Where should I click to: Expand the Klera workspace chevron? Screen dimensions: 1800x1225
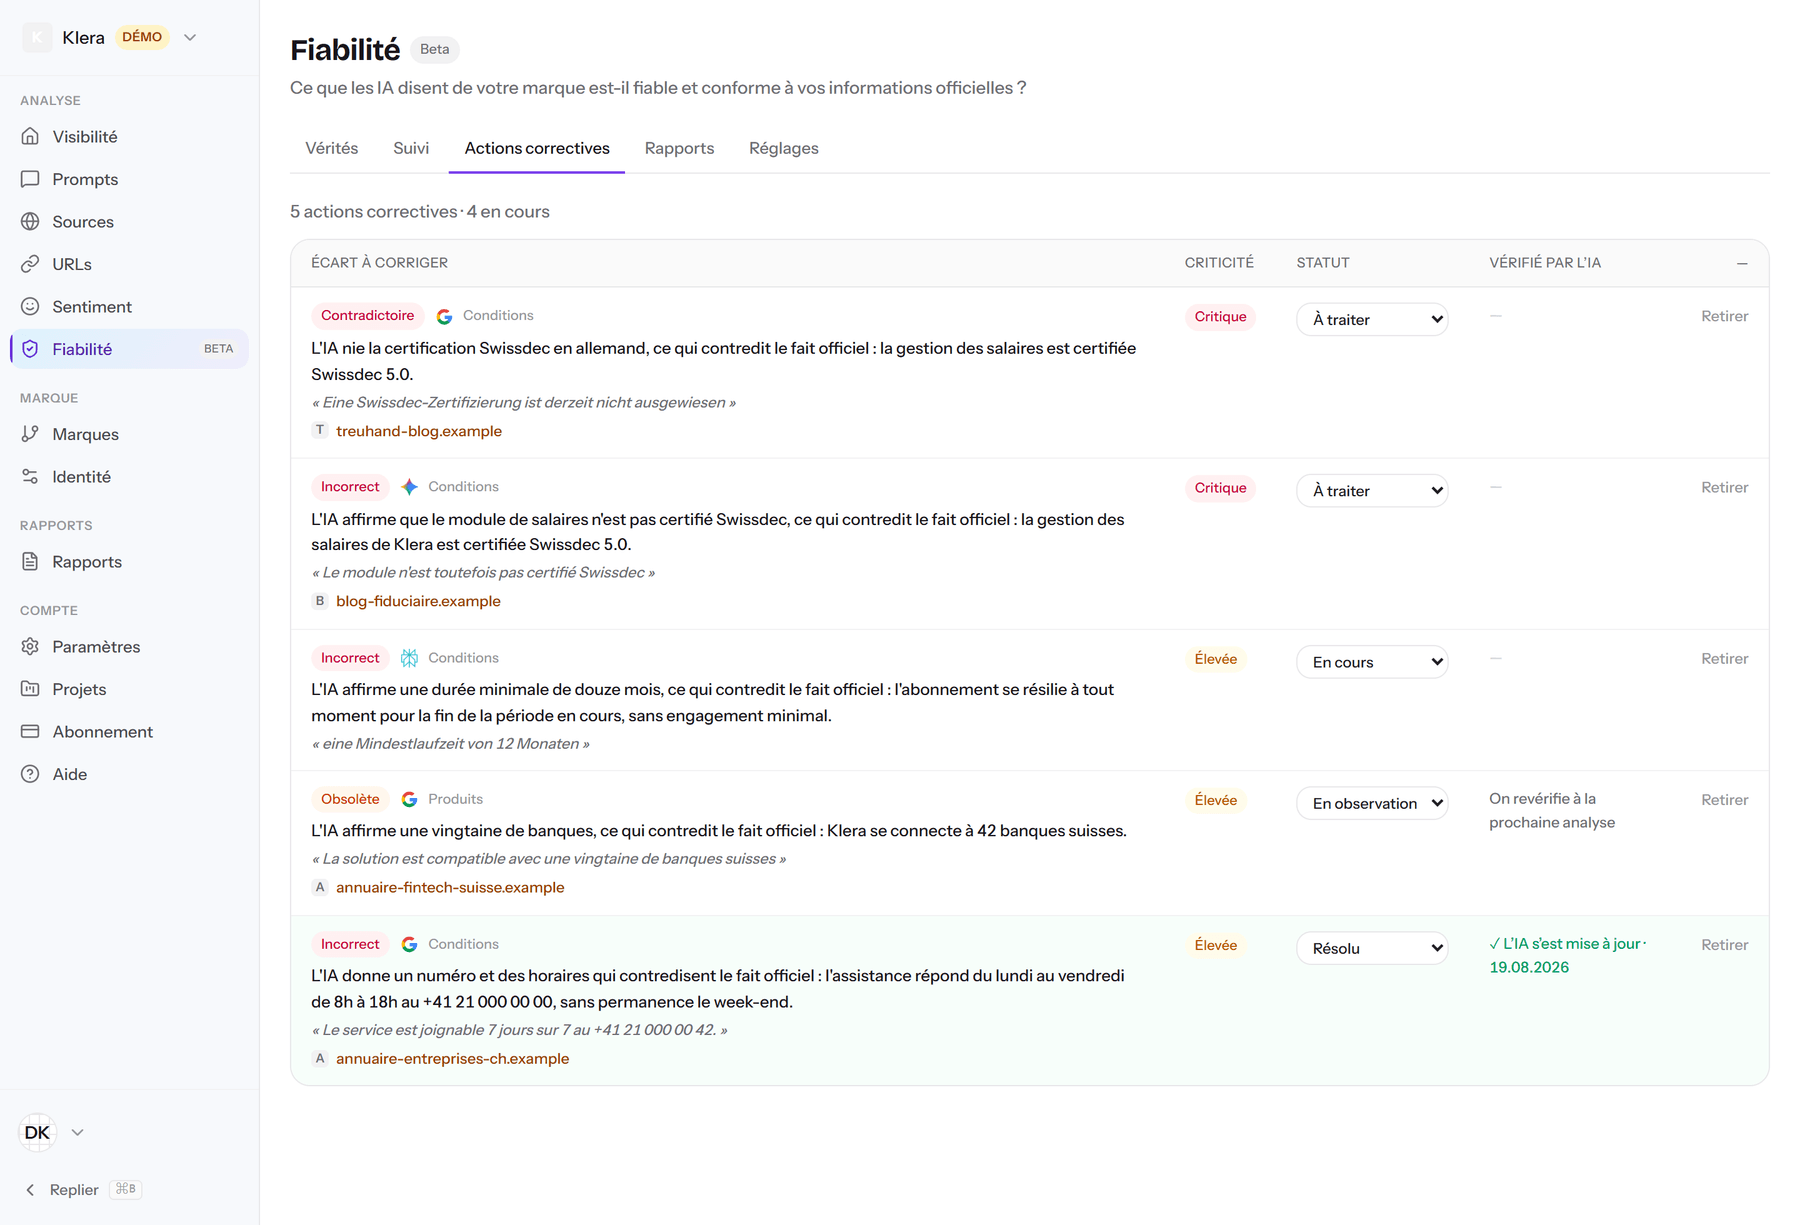(190, 37)
